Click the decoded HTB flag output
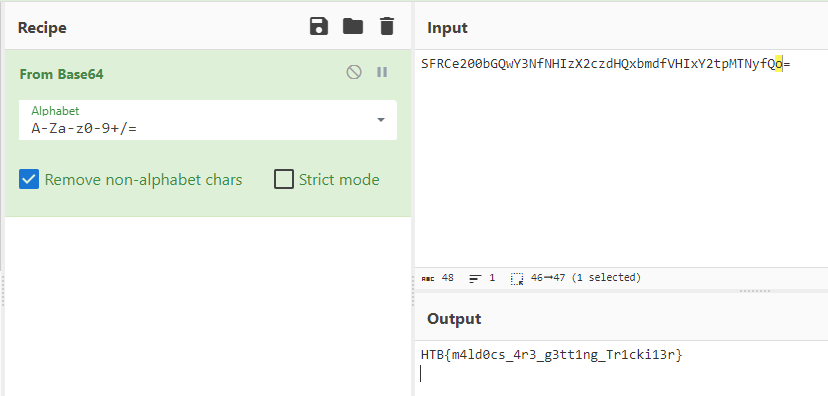This screenshot has height=396, width=828. (551, 355)
